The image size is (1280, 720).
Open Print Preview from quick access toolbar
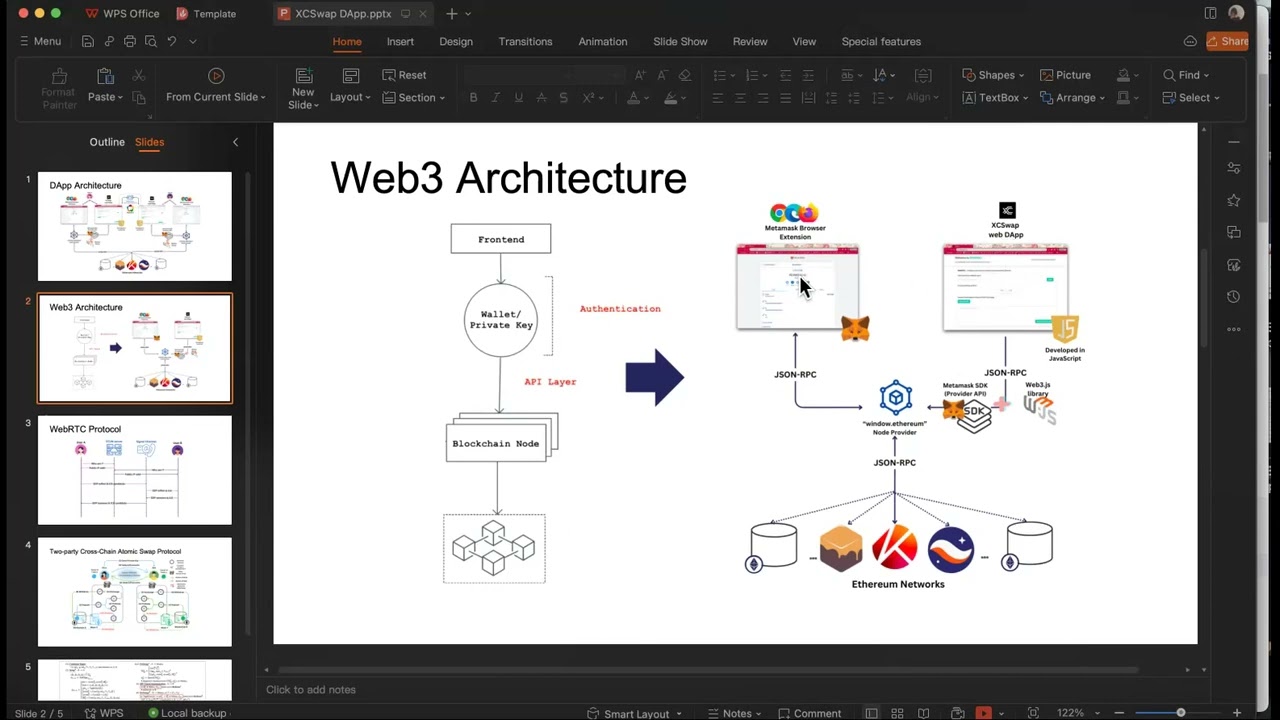(150, 41)
